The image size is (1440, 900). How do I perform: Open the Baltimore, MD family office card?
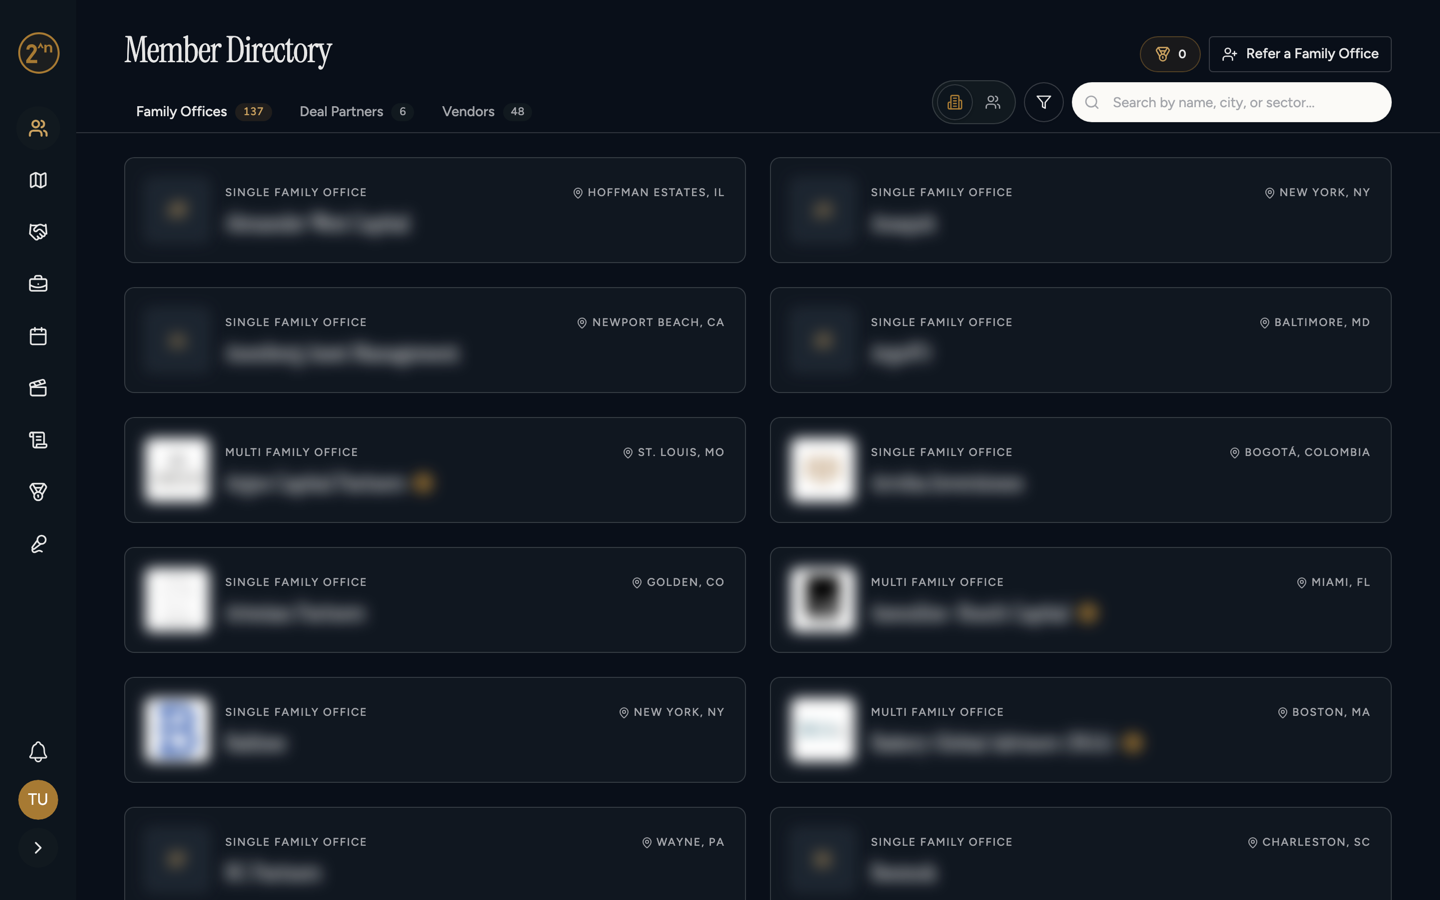1080,340
